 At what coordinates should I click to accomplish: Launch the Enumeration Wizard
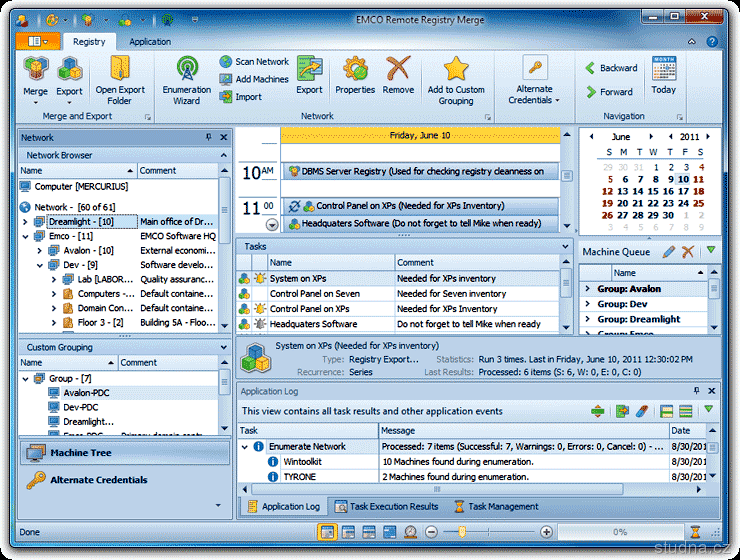pyautogui.click(x=187, y=81)
